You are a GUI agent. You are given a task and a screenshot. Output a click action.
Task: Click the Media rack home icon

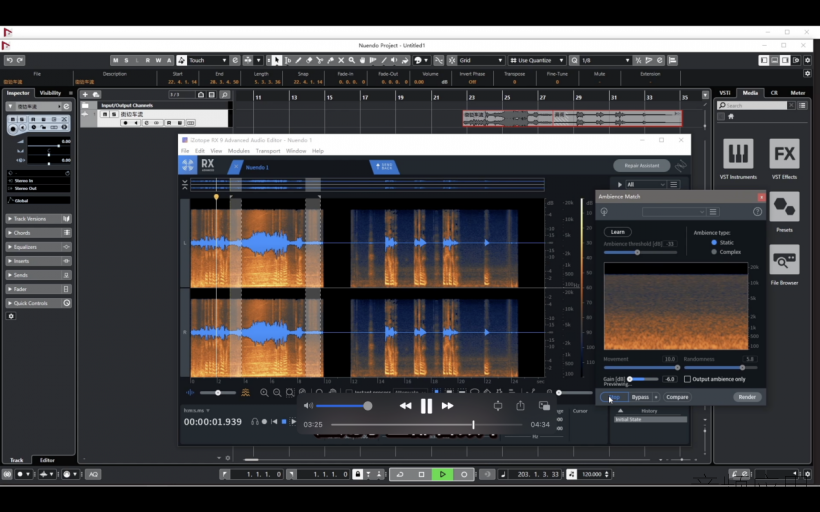coord(731,116)
